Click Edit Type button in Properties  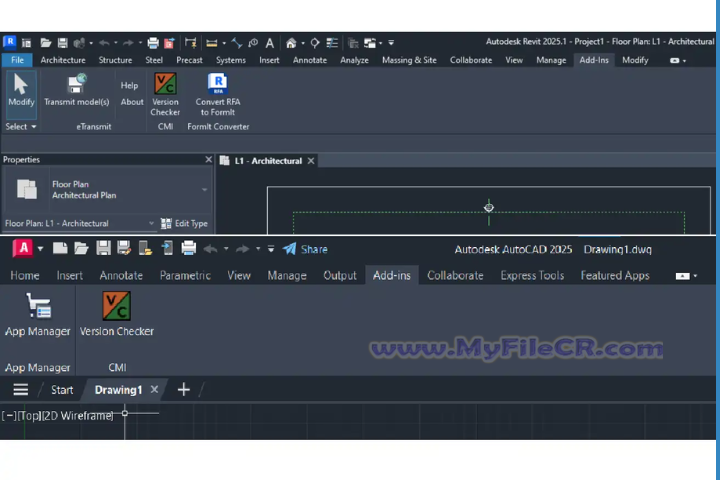[184, 223]
